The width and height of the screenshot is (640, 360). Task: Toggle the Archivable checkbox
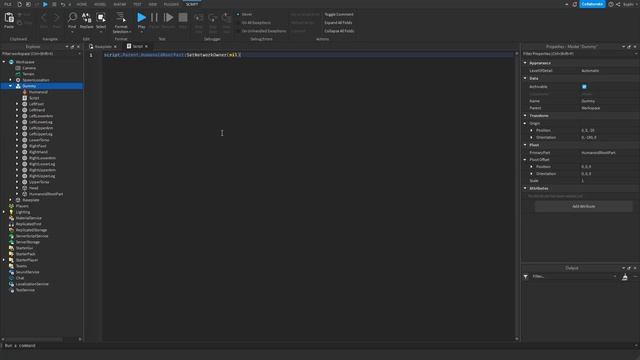[584, 87]
